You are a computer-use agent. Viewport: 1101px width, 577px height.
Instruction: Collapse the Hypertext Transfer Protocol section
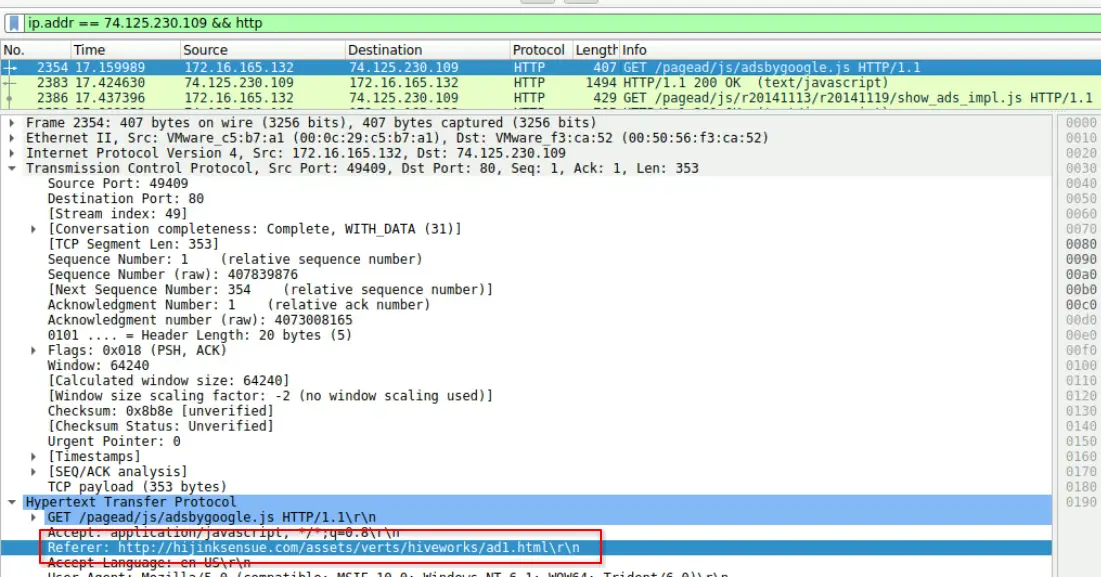pyautogui.click(x=12, y=503)
